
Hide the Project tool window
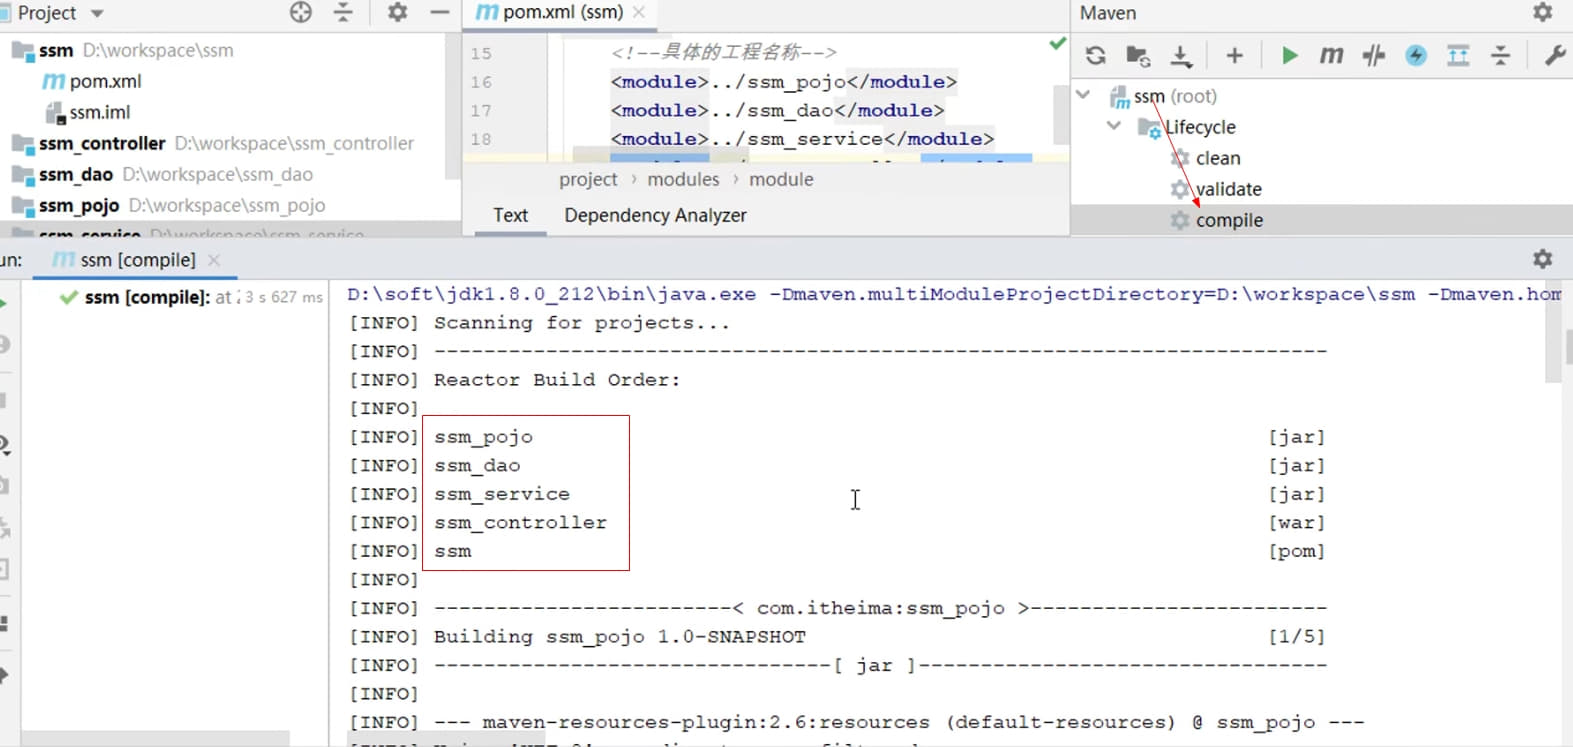439,12
